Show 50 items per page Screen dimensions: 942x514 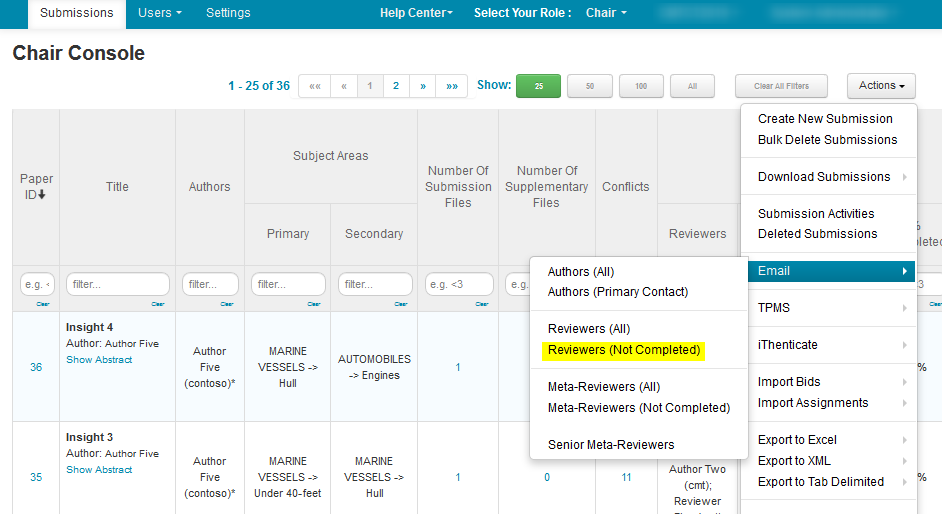click(x=590, y=86)
